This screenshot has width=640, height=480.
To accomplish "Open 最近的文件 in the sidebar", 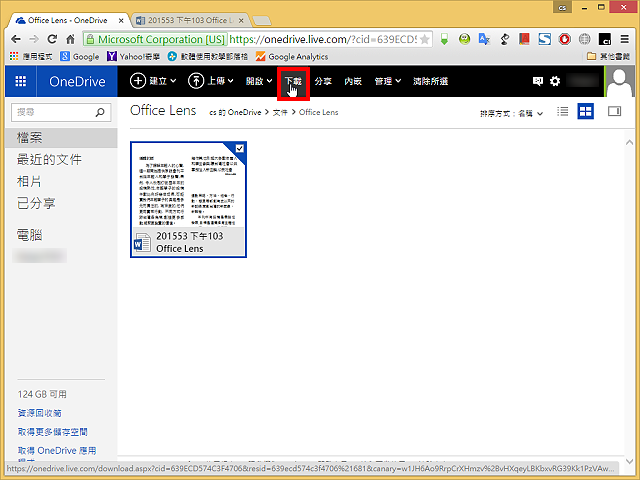I will (49, 160).
